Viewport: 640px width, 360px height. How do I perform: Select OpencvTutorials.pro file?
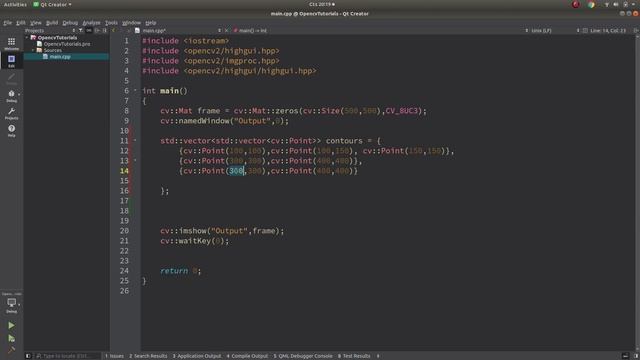click(x=67, y=44)
